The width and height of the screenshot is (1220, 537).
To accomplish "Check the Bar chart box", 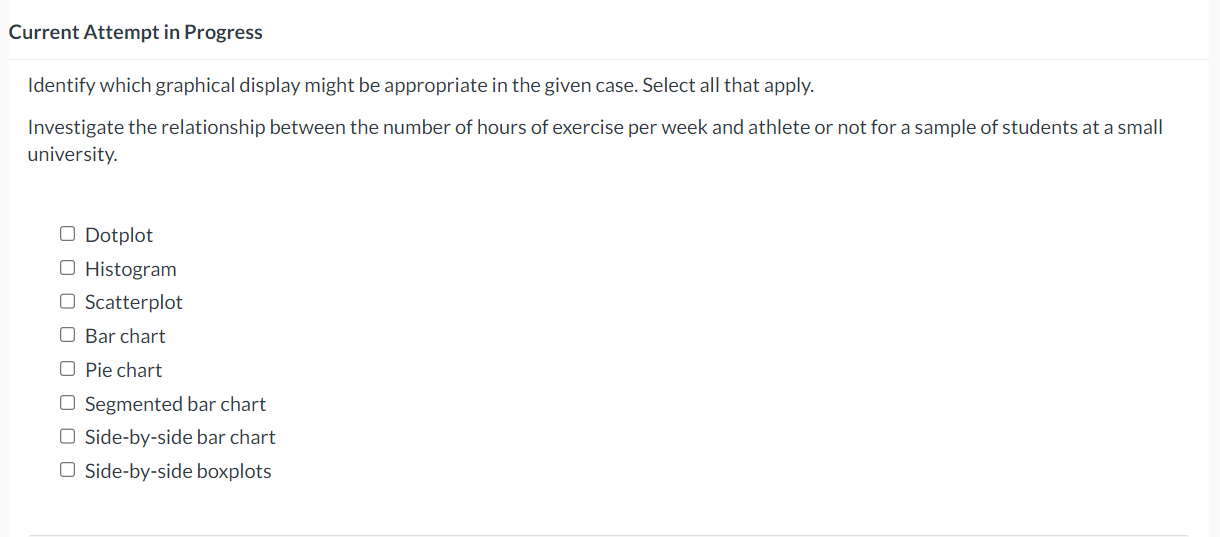I will pos(67,335).
